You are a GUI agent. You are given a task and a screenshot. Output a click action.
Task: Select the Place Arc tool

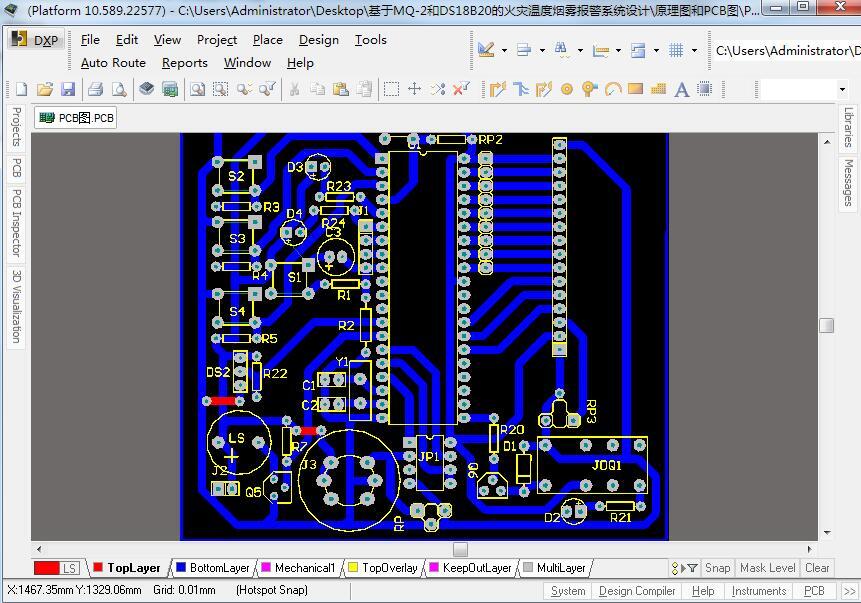point(612,89)
